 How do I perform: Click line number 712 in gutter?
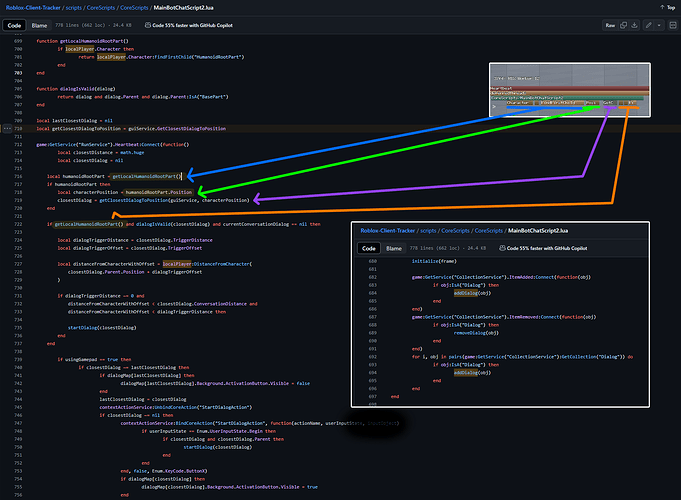click(19, 145)
